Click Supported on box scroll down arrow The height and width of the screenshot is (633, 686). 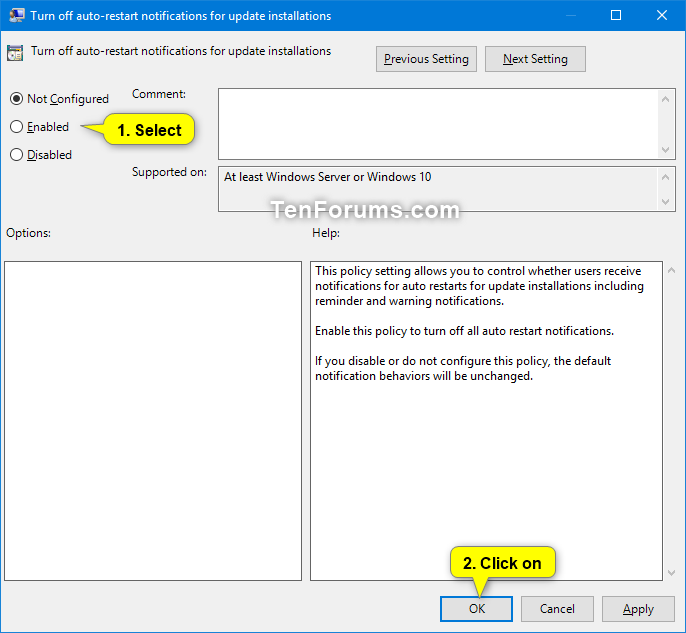[x=665, y=202]
